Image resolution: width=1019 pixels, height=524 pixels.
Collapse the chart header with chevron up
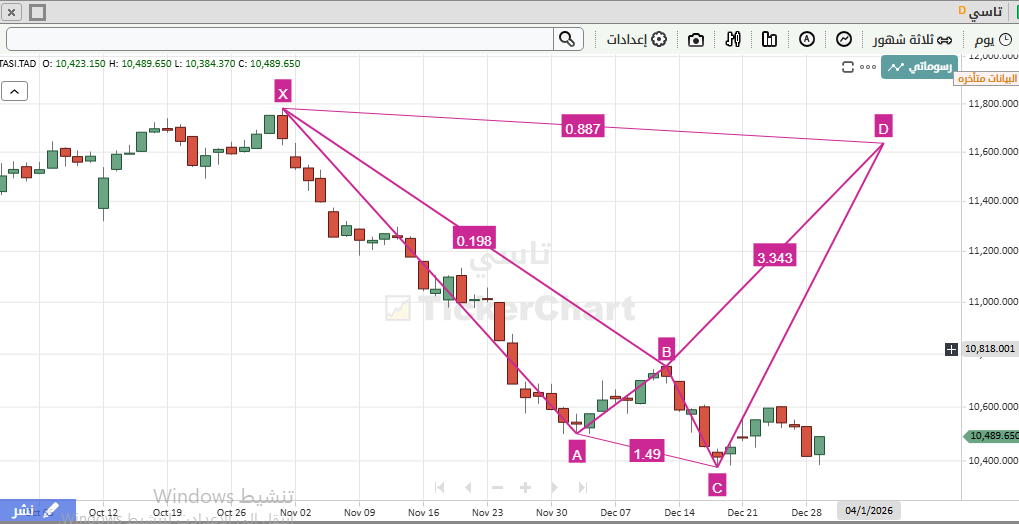(15, 91)
